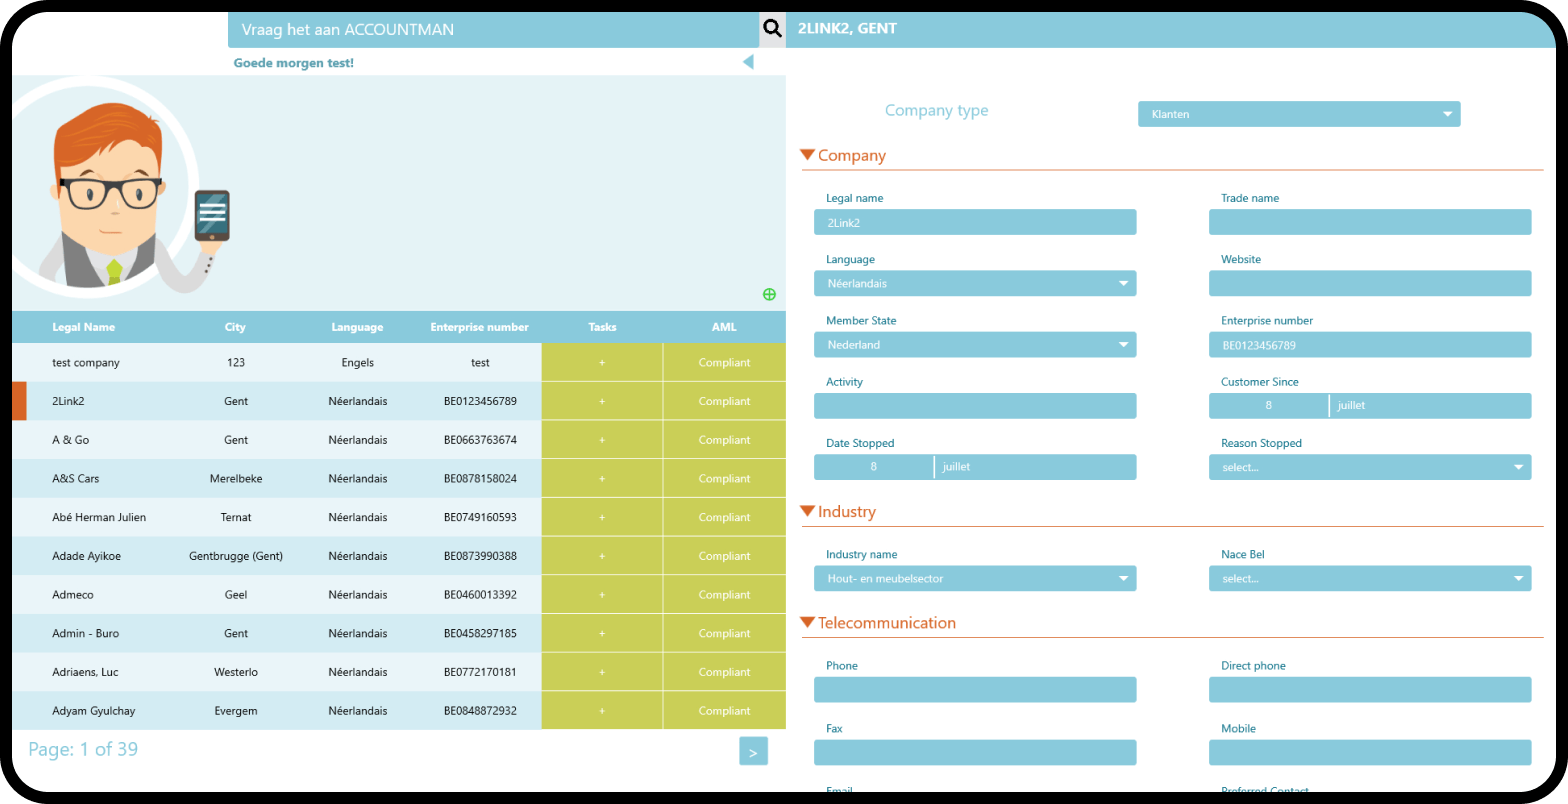Select the Adade Ayikoe row
1568x804 pixels.
[x=399, y=556]
